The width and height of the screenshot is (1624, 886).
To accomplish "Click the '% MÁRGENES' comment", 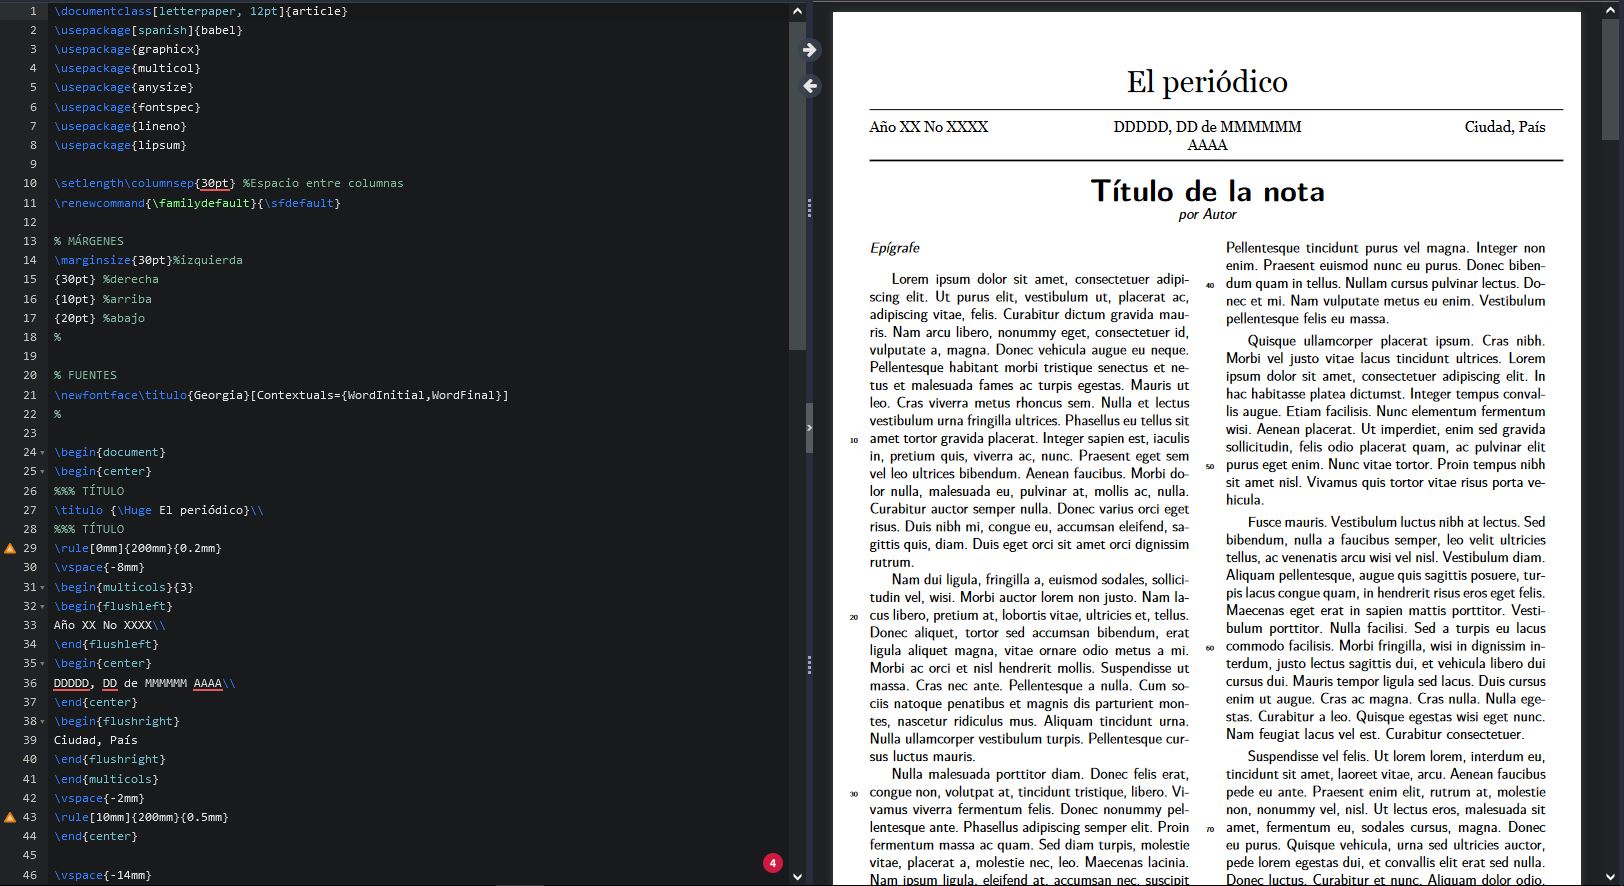I will (89, 241).
